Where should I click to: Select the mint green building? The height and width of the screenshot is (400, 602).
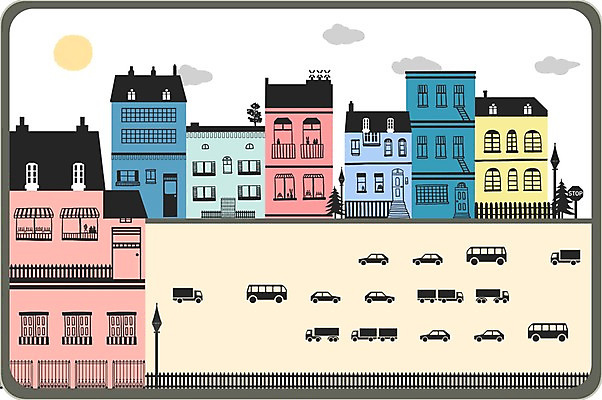tap(225, 170)
